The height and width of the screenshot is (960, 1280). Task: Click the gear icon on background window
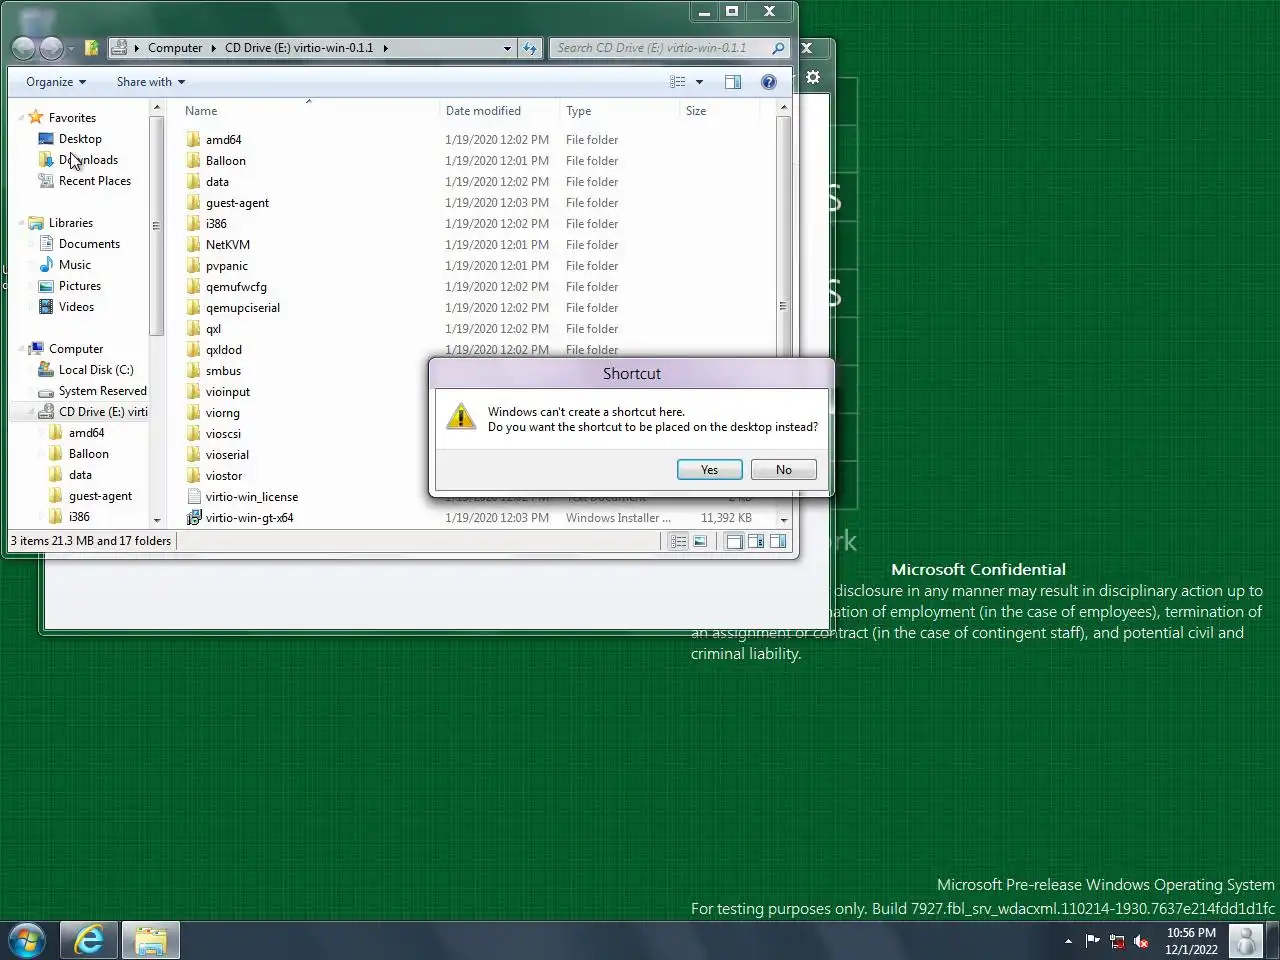tap(813, 77)
